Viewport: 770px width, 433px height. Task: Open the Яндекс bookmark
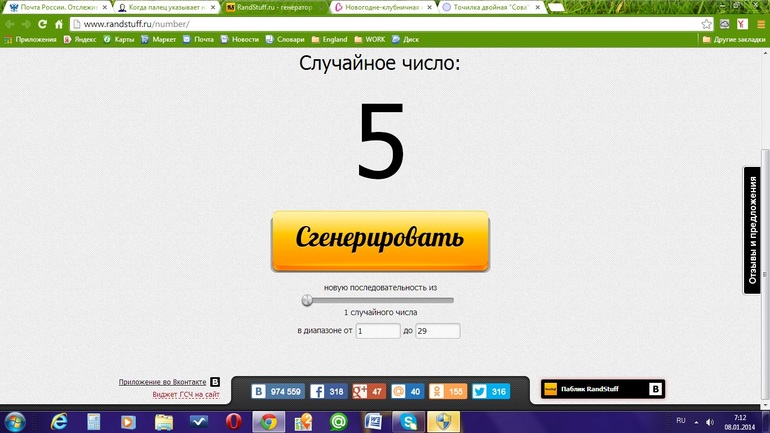click(80, 39)
